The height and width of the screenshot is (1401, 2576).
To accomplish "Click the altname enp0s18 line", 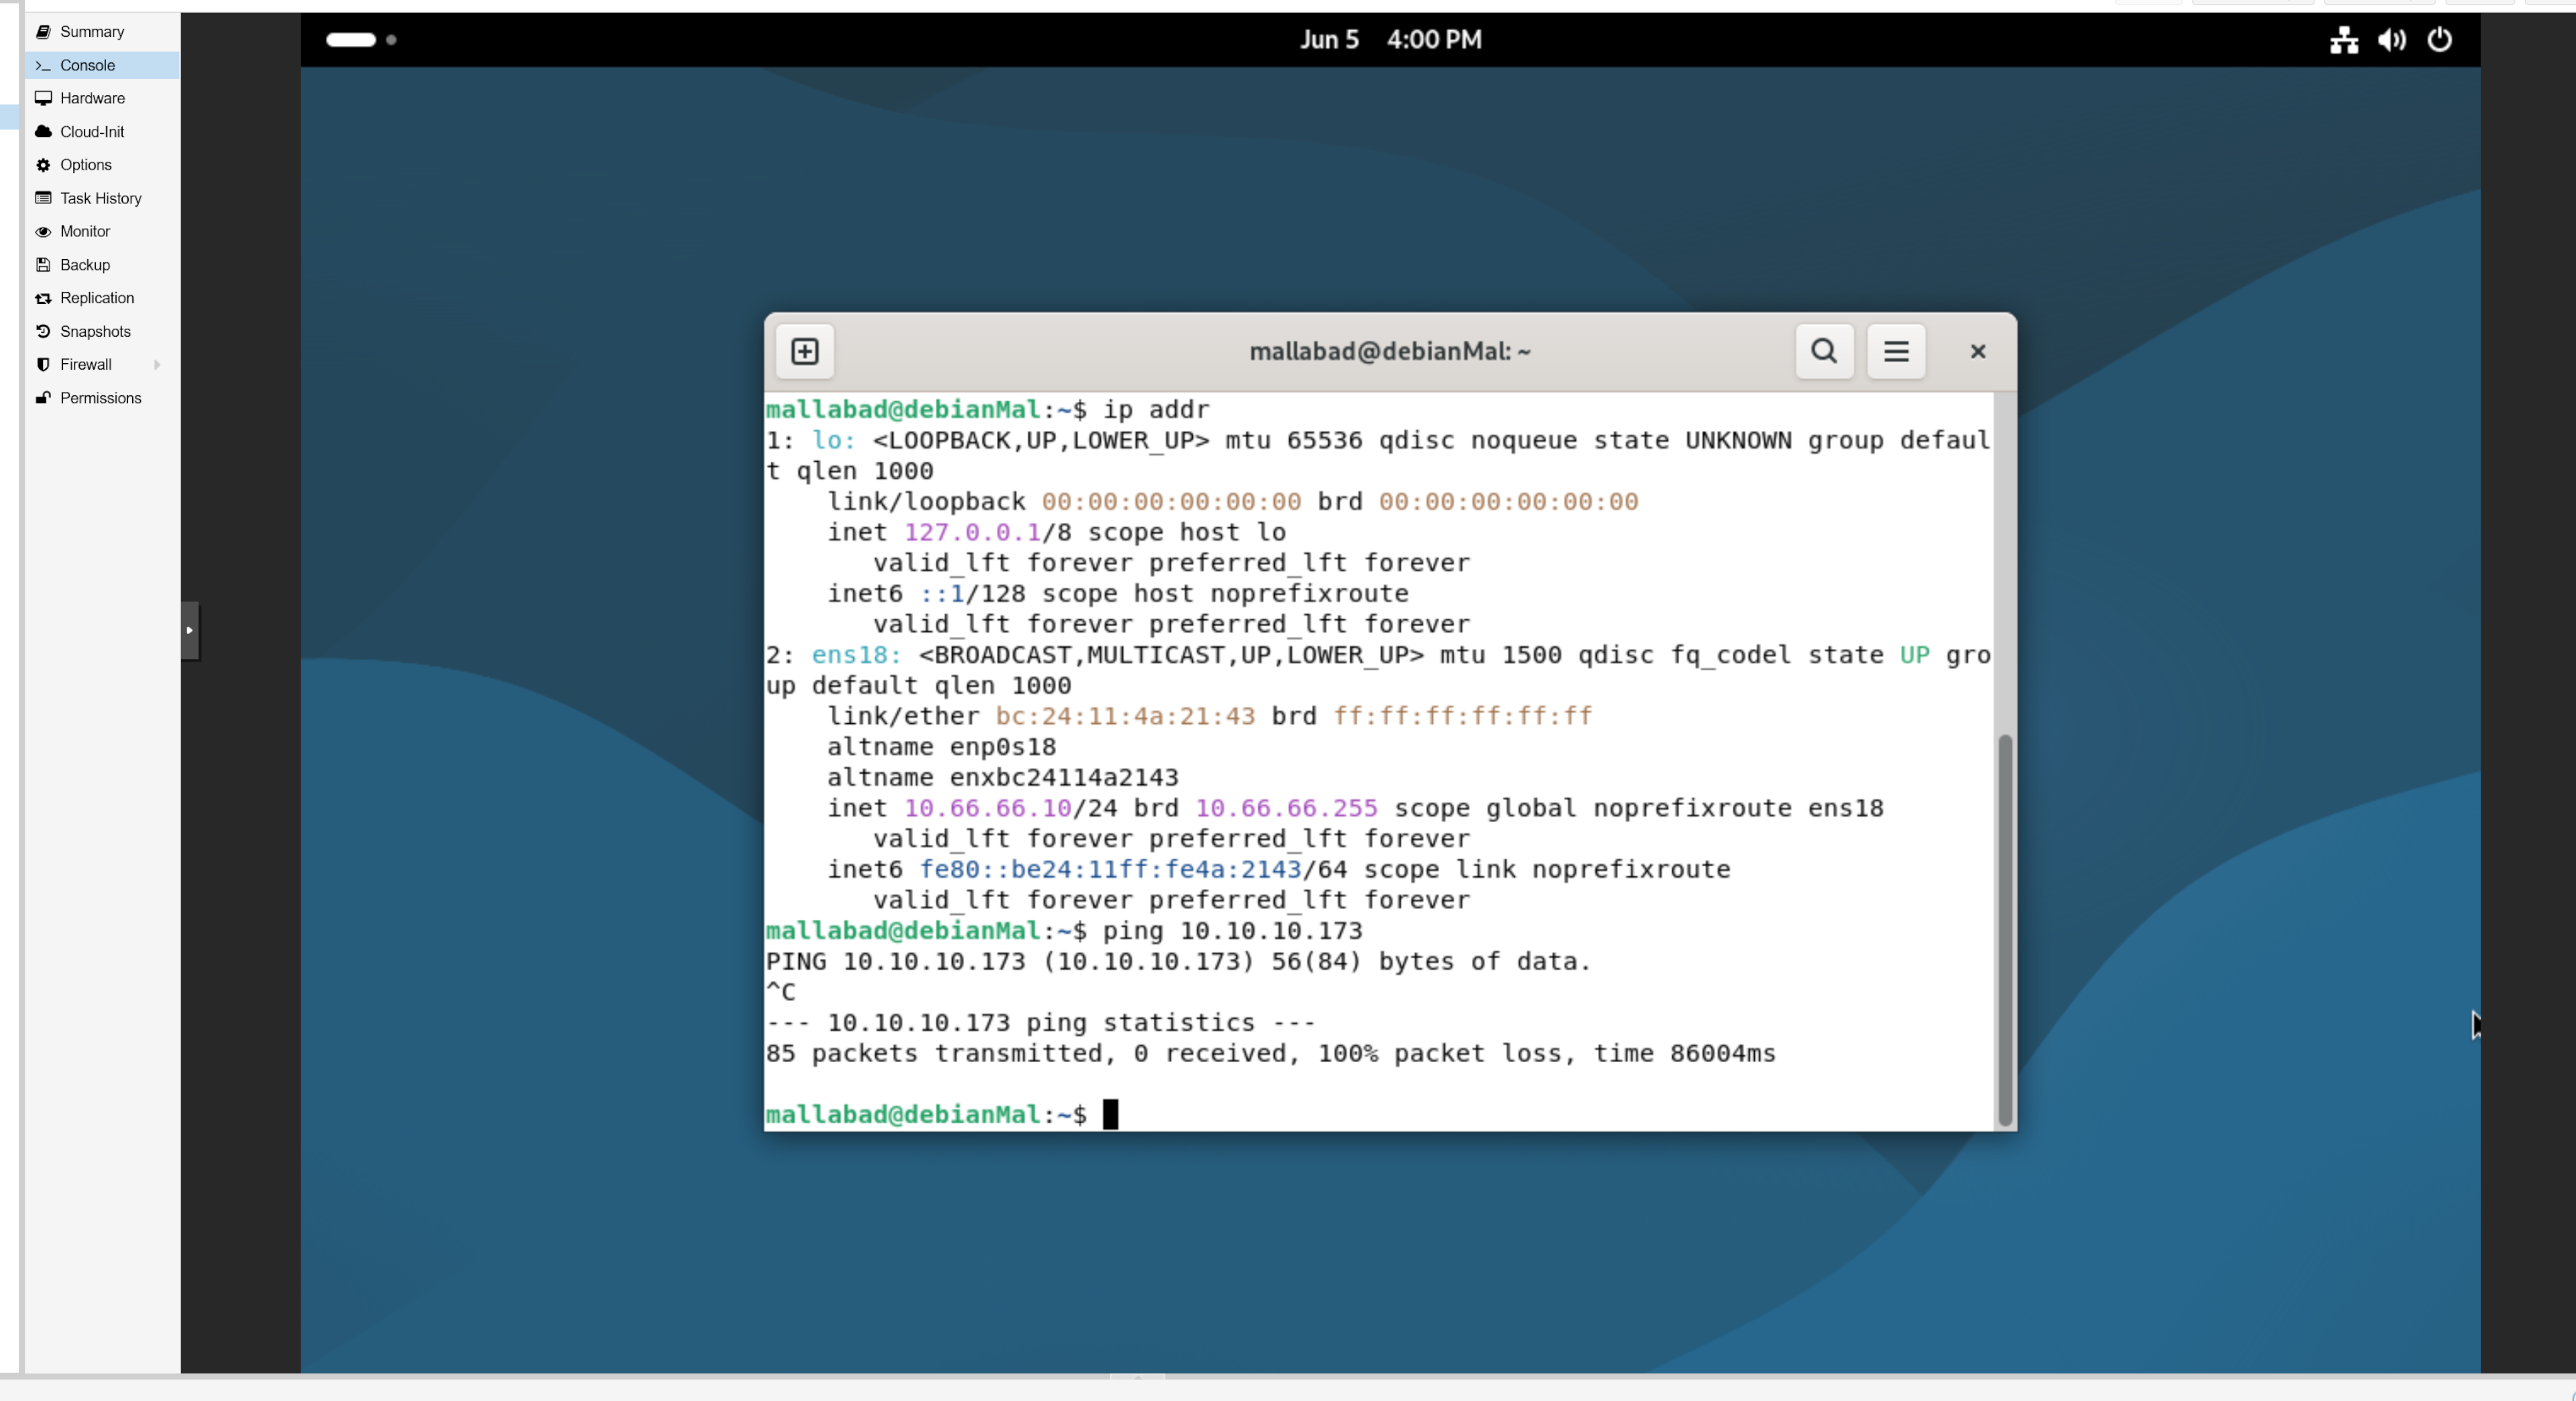I will (941, 747).
